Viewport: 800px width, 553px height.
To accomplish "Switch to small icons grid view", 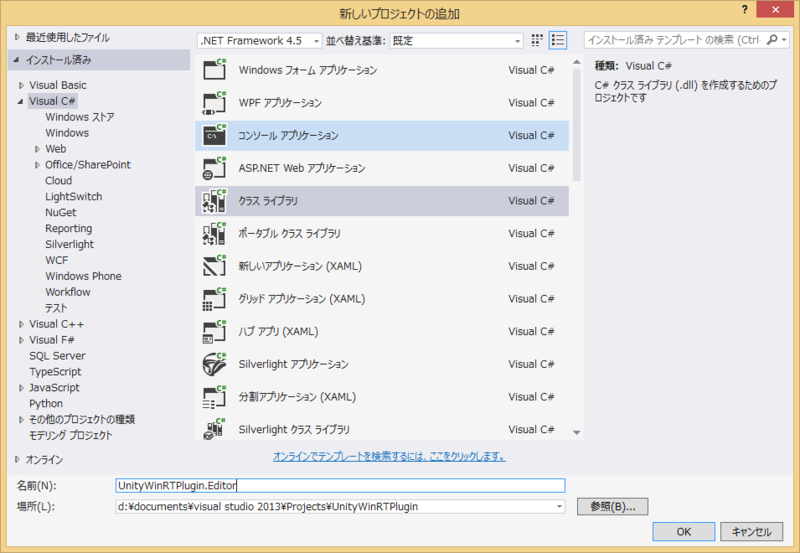I will click(537, 40).
